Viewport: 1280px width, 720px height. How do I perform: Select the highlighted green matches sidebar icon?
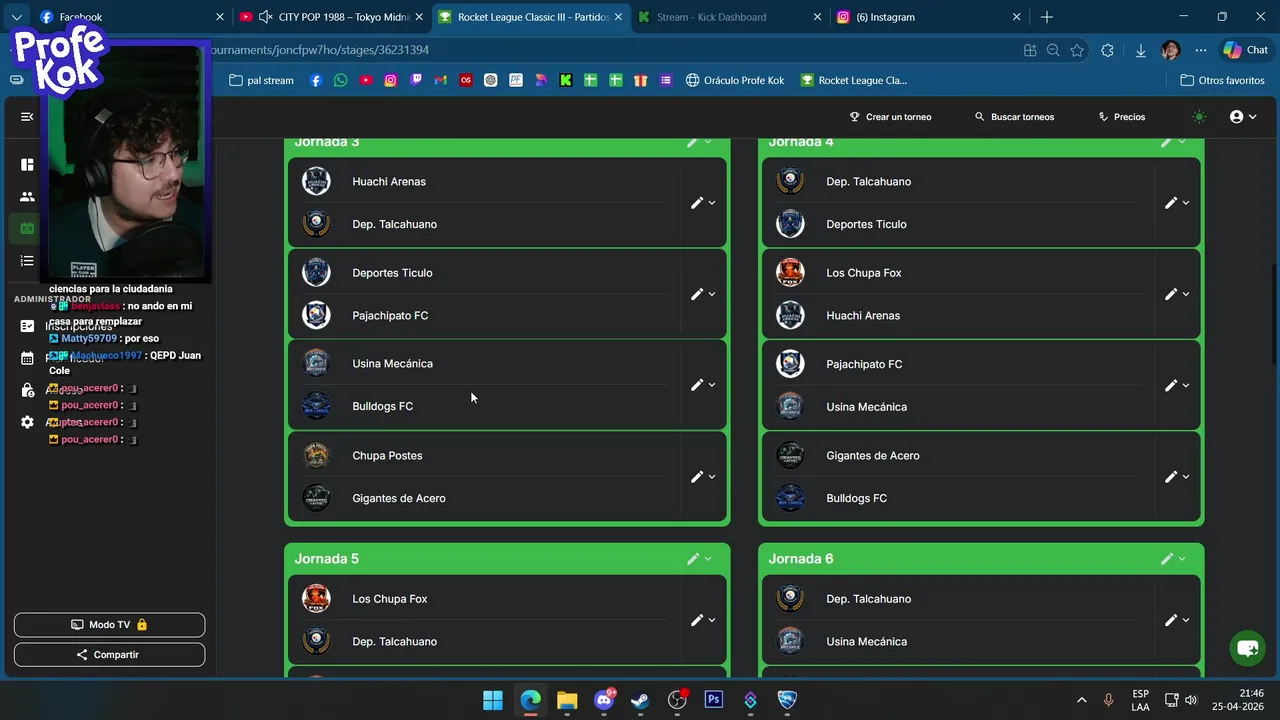point(27,229)
